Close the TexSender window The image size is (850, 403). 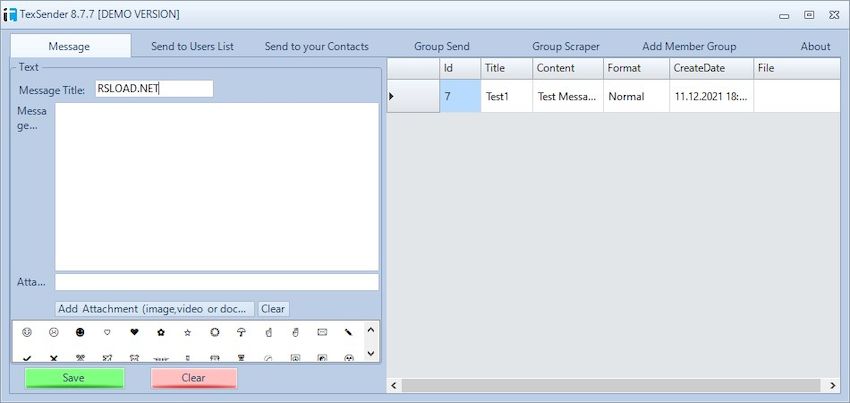[834, 15]
